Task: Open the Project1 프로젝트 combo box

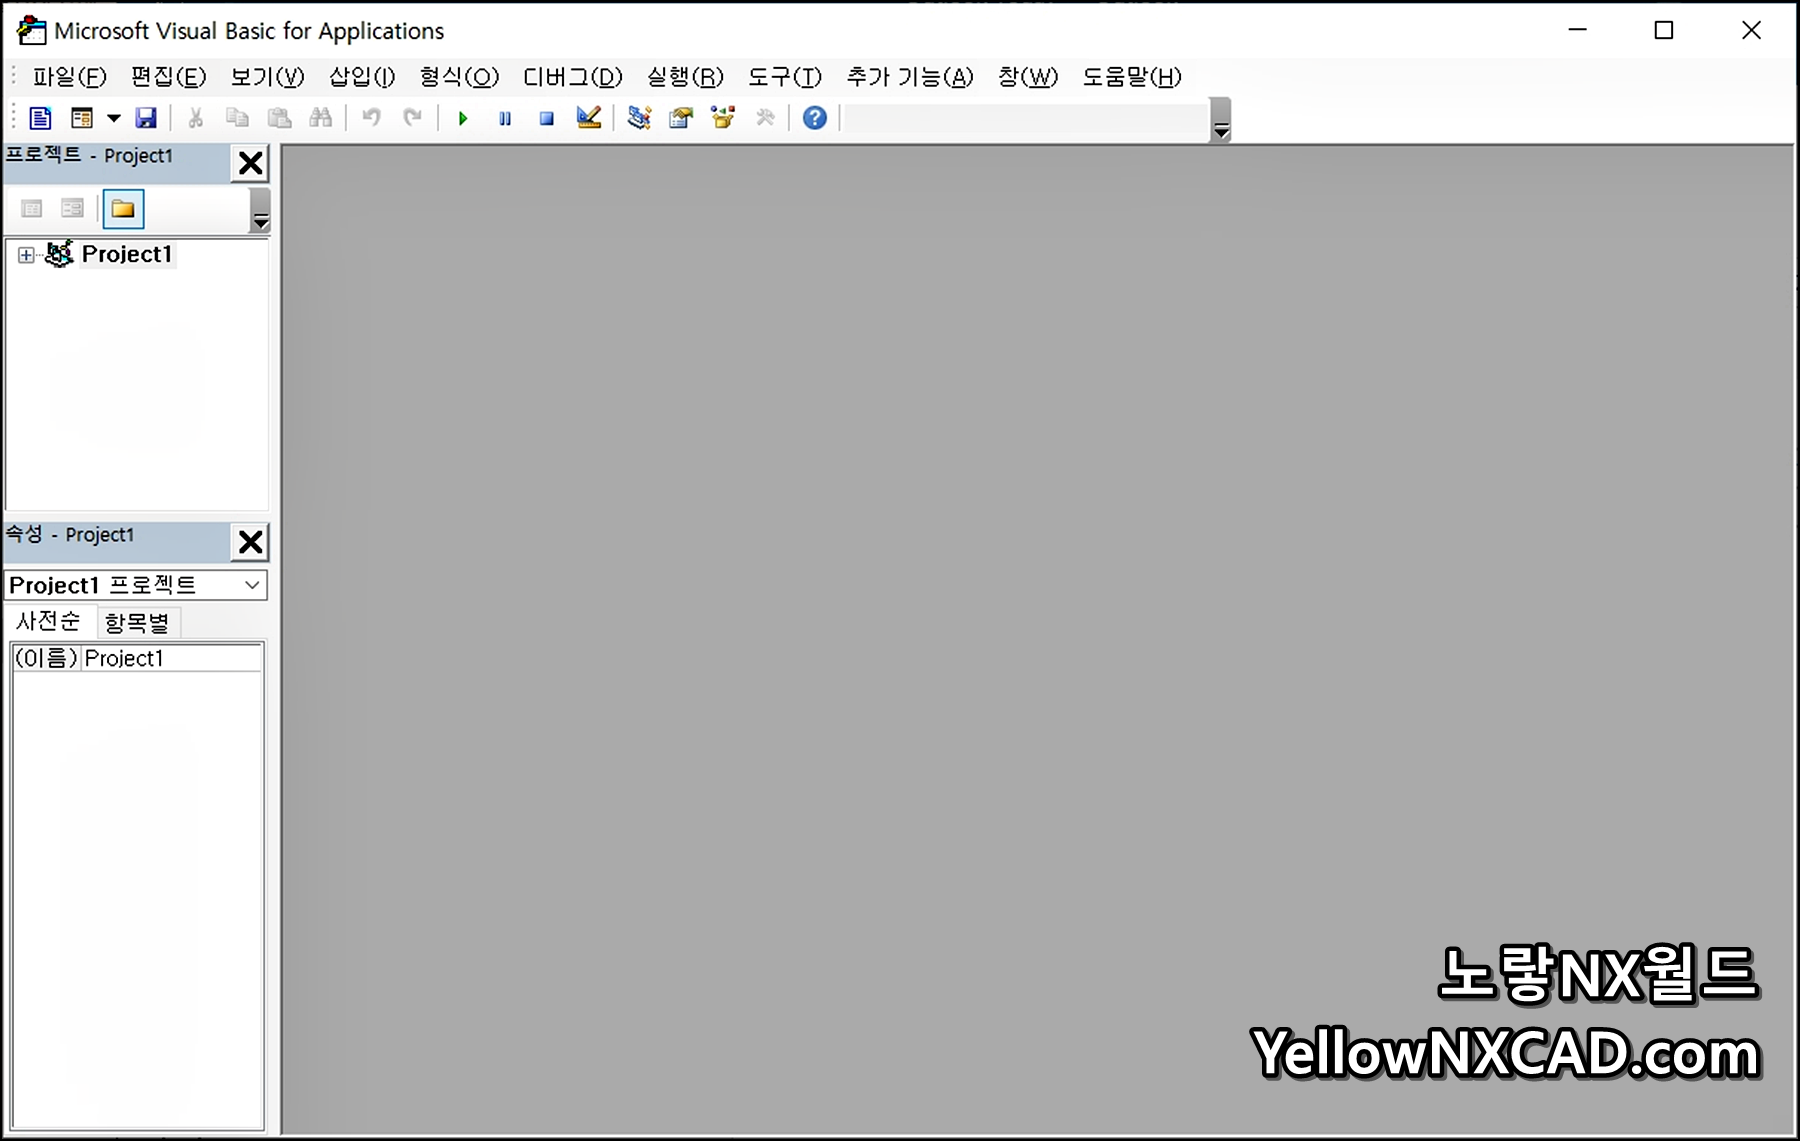Action: [136, 585]
